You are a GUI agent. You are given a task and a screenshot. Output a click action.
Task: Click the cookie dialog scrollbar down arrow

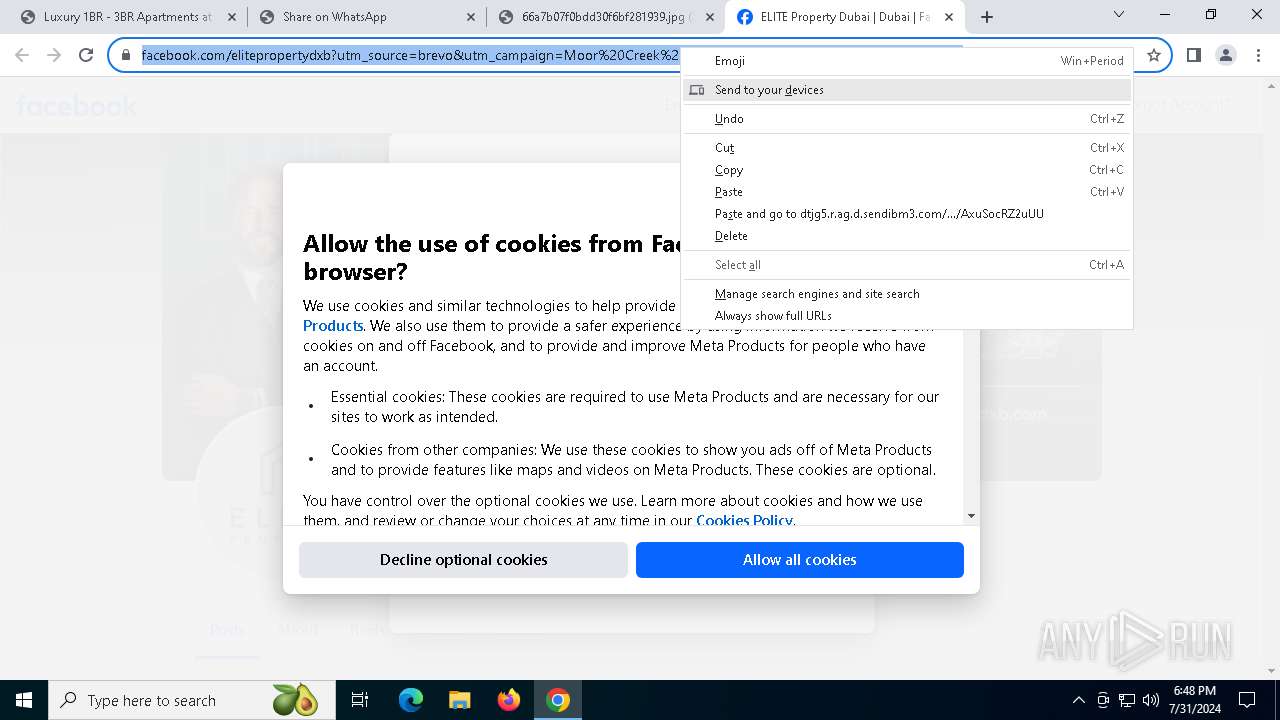(x=971, y=516)
